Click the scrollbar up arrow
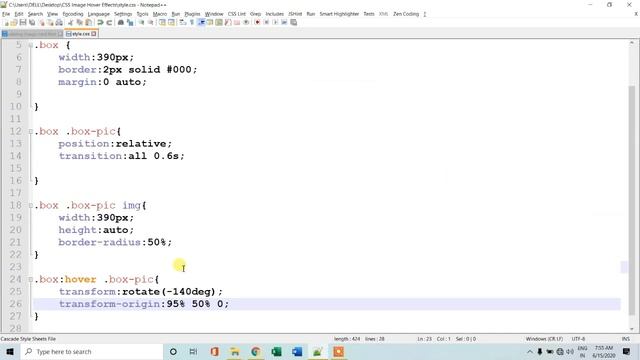Screen dimensions: 640x360 631,42
